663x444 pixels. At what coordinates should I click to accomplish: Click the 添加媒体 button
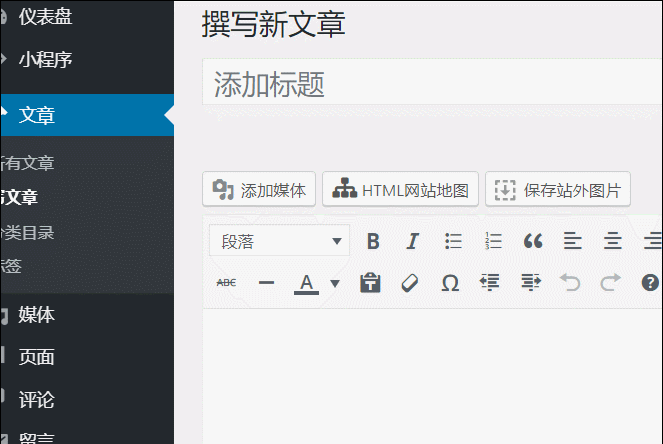coord(259,189)
